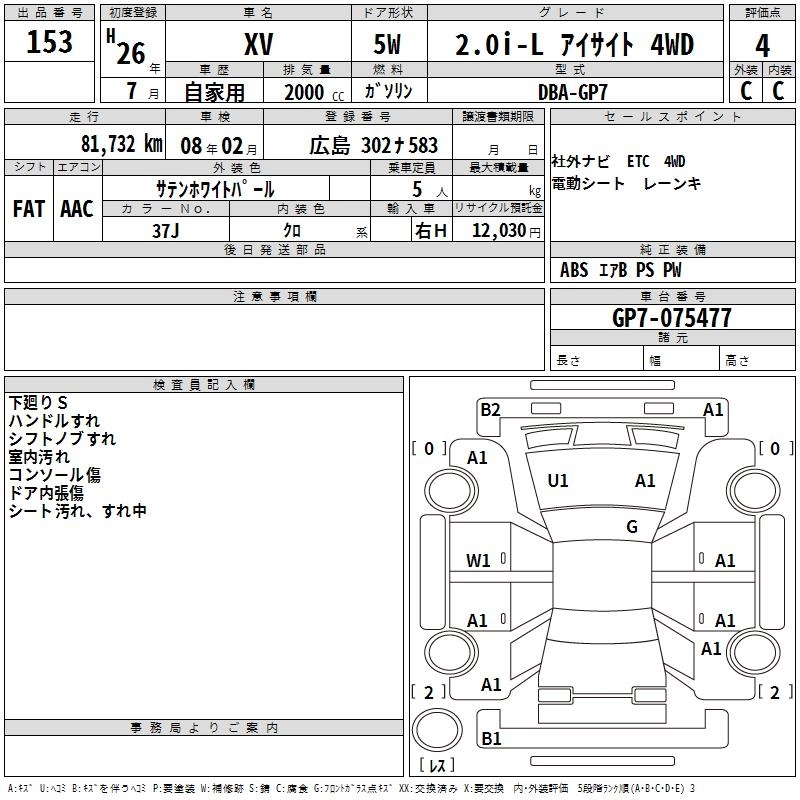
Task: Click the G windshield chip marker
Action: (632, 527)
